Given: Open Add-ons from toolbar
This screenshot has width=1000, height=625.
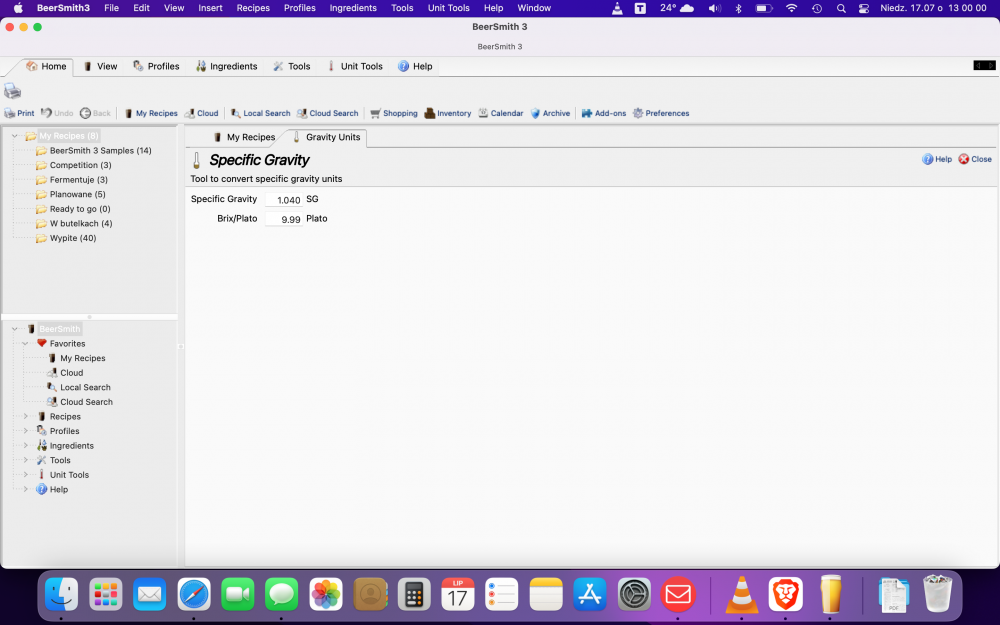Looking at the screenshot, I should [x=603, y=113].
